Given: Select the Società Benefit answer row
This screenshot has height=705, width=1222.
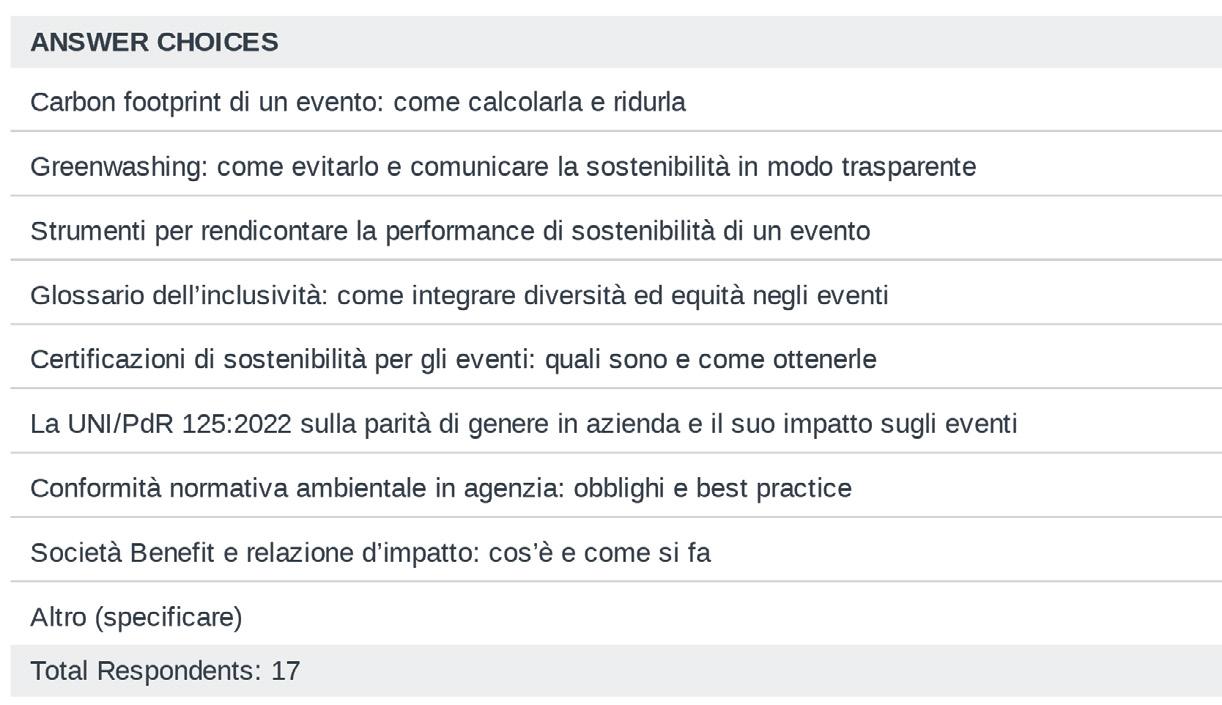Looking at the screenshot, I should [370, 552].
